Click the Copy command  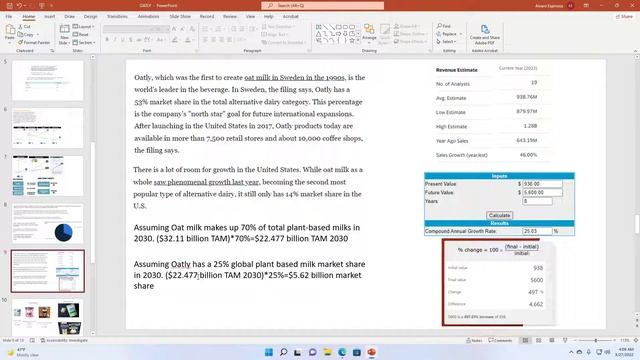click(26, 34)
